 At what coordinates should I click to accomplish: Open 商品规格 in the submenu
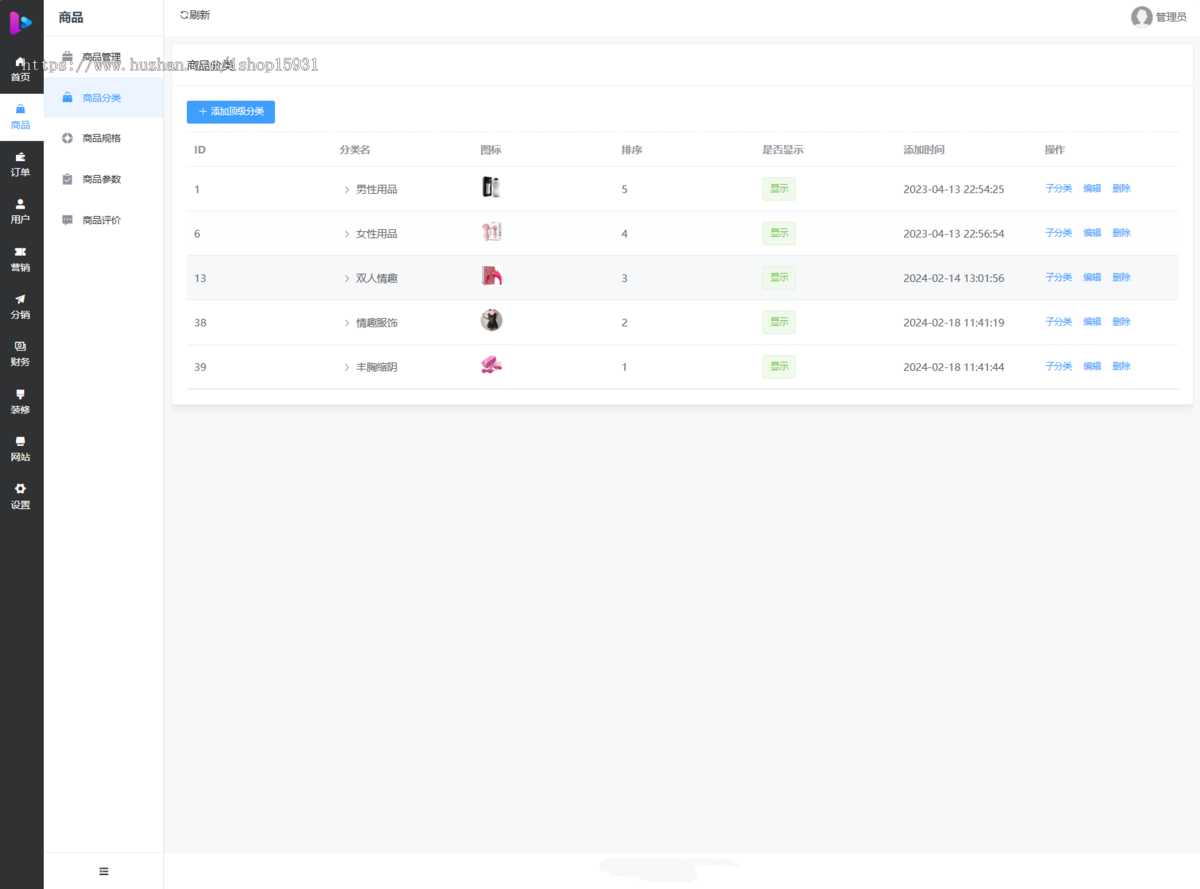[x=104, y=138]
